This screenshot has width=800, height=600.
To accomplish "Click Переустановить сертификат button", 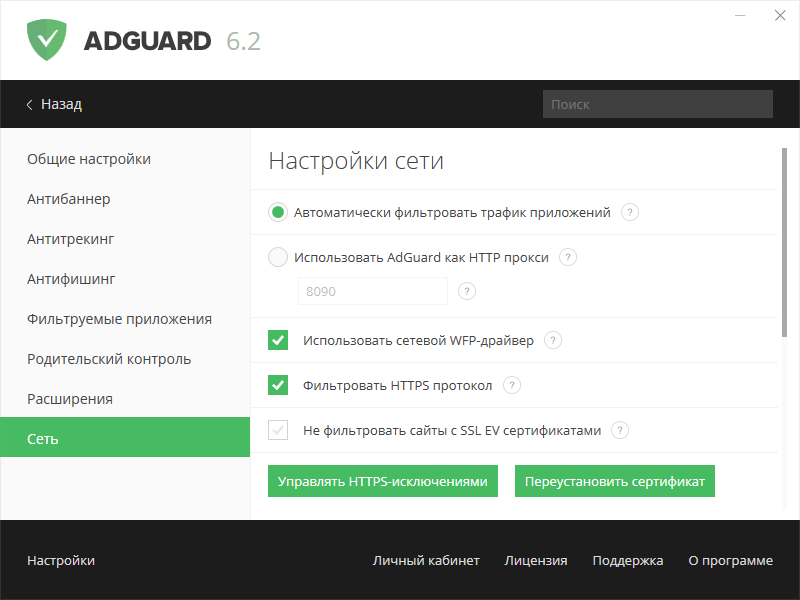I will 615,481.
